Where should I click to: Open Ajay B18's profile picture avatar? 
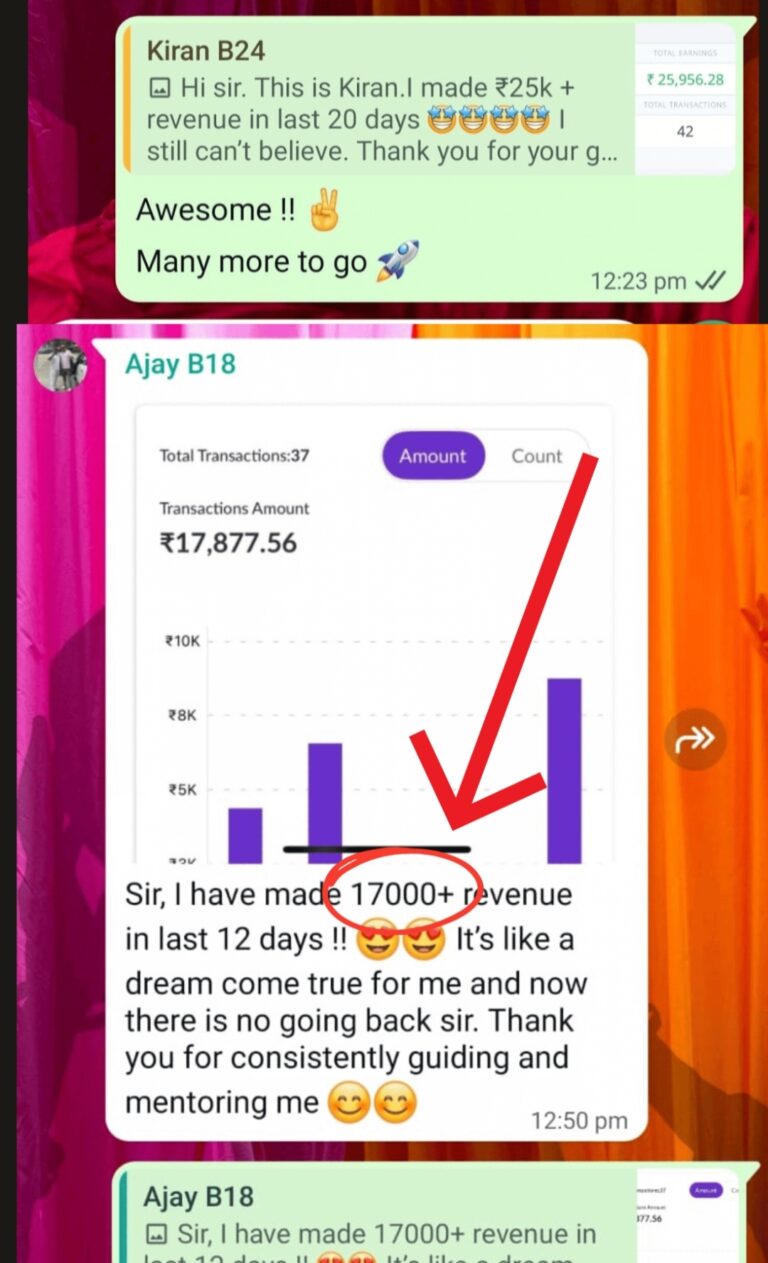pyautogui.click(x=60, y=365)
